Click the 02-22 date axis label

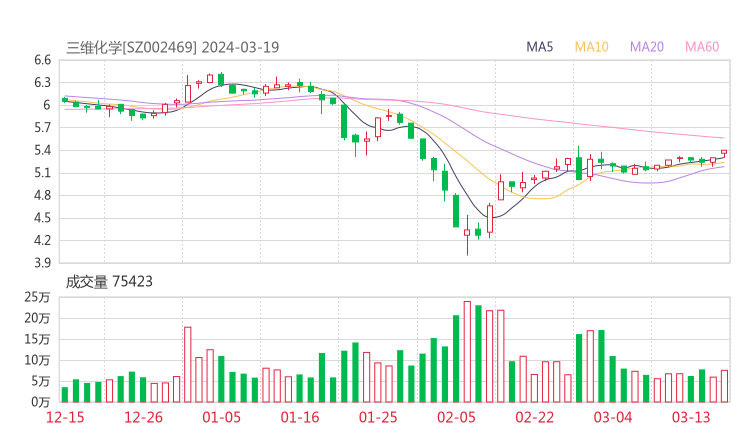(x=534, y=417)
